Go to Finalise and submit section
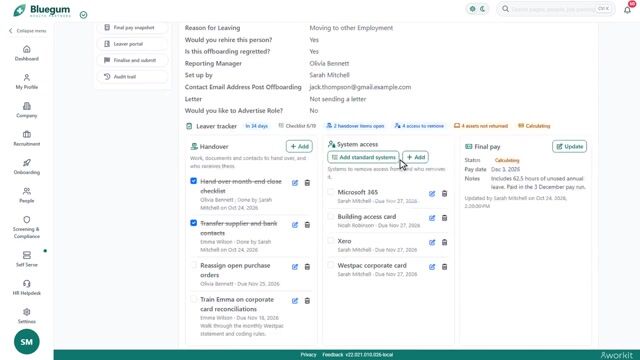 [x=133, y=60]
